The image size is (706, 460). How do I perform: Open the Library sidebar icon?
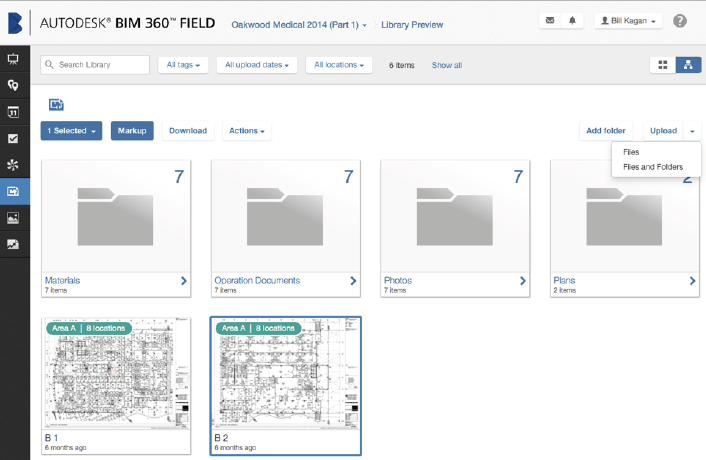point(13,191)
